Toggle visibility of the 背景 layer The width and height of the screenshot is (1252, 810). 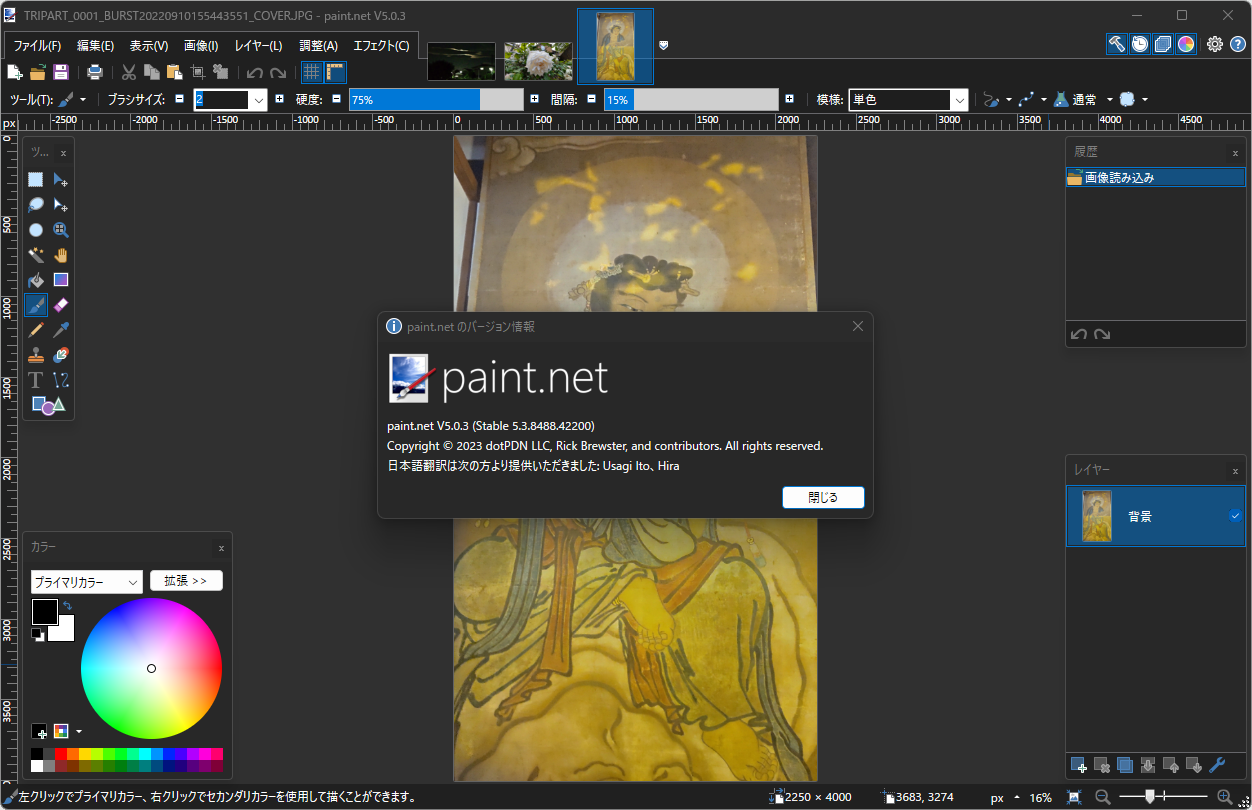pos(1234,516)
